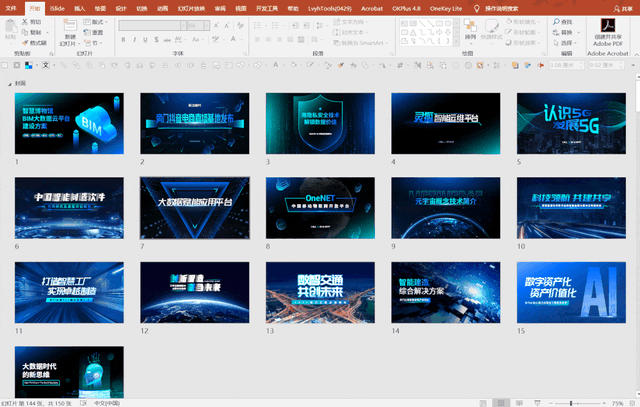Open the iSlide ribbon tab

click(57, 8)
